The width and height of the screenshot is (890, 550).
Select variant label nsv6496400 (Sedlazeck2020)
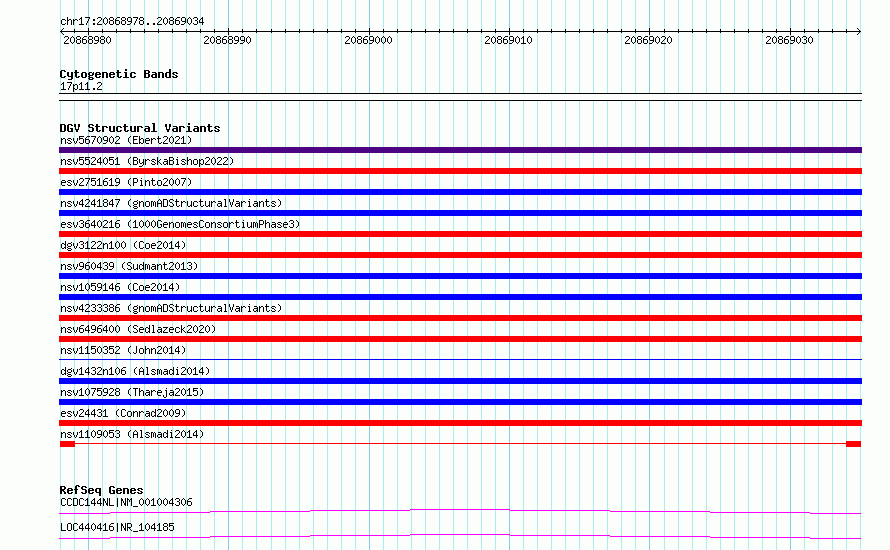point(138,329)
